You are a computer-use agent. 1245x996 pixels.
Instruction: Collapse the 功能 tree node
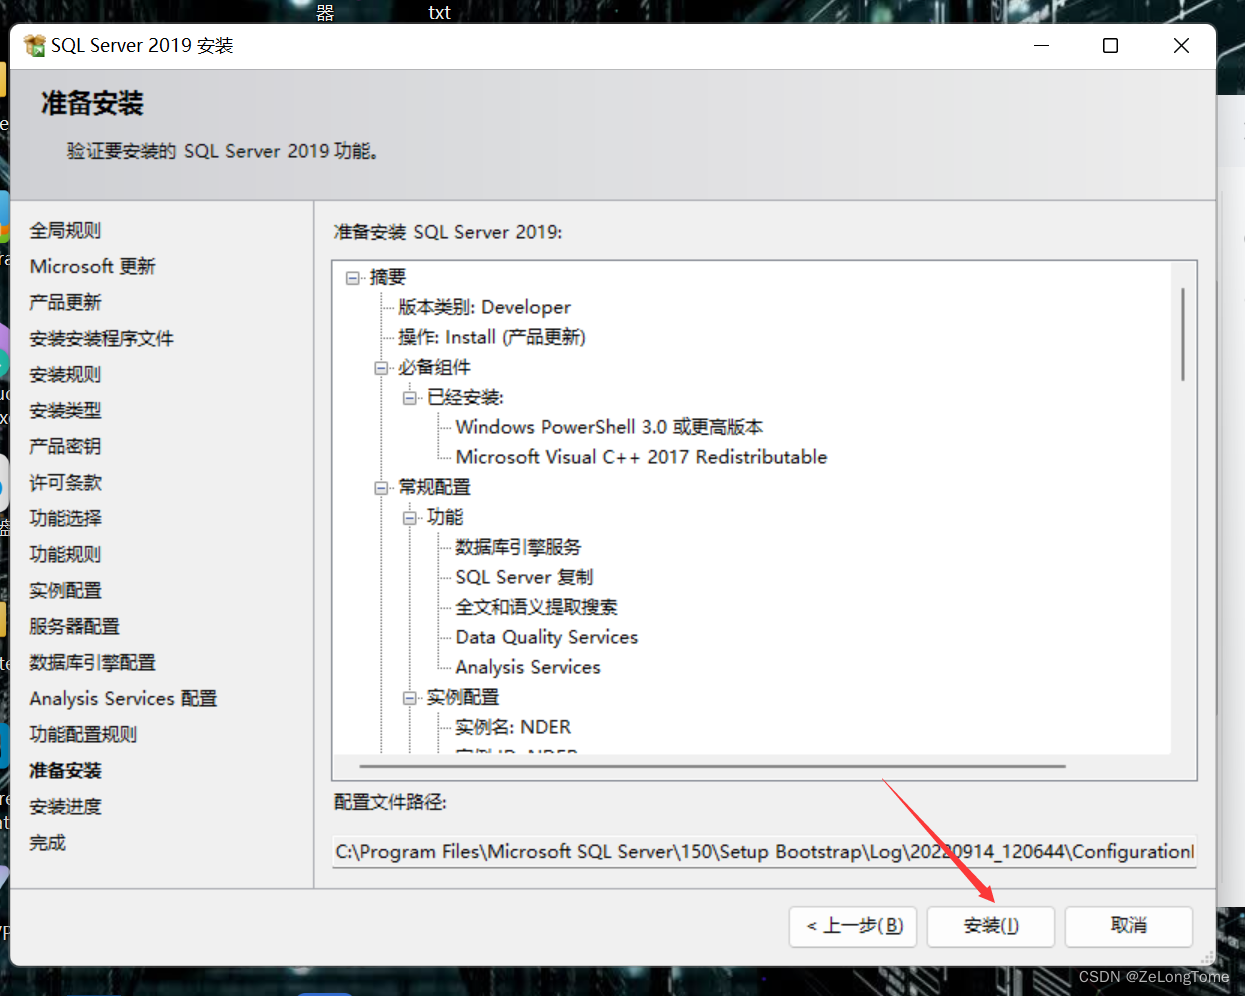pyautogui.click(x=410, y=517)
